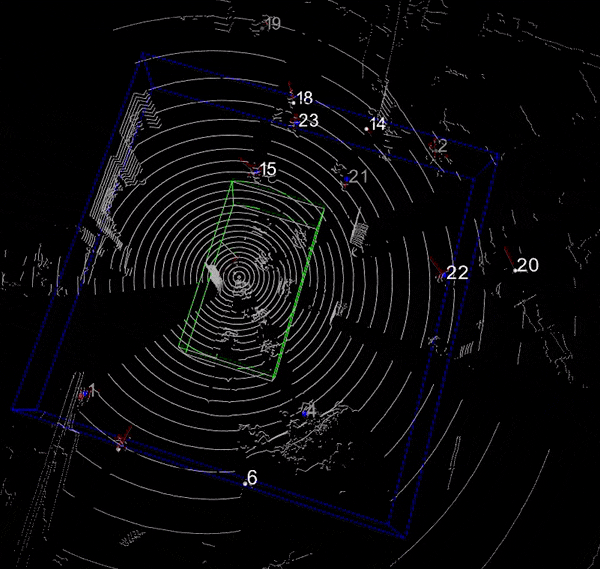Select tracked object label 6

[x=252, y=478]
